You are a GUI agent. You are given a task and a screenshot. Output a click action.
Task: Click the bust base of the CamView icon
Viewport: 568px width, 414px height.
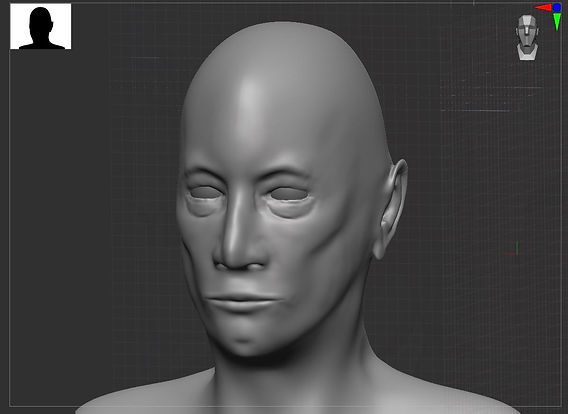527,52
